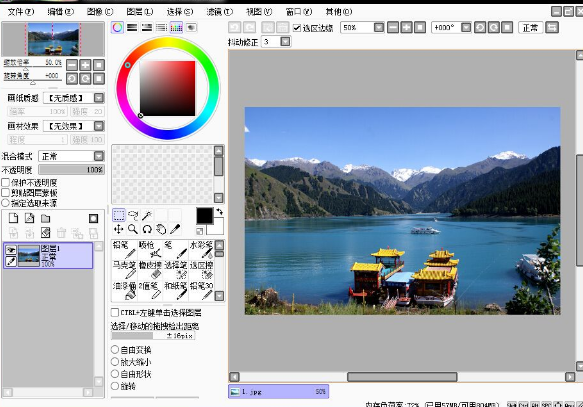Choose the 铅笔30 brush
This screenshot has width=583, height=407.
(x=201, y=290)
